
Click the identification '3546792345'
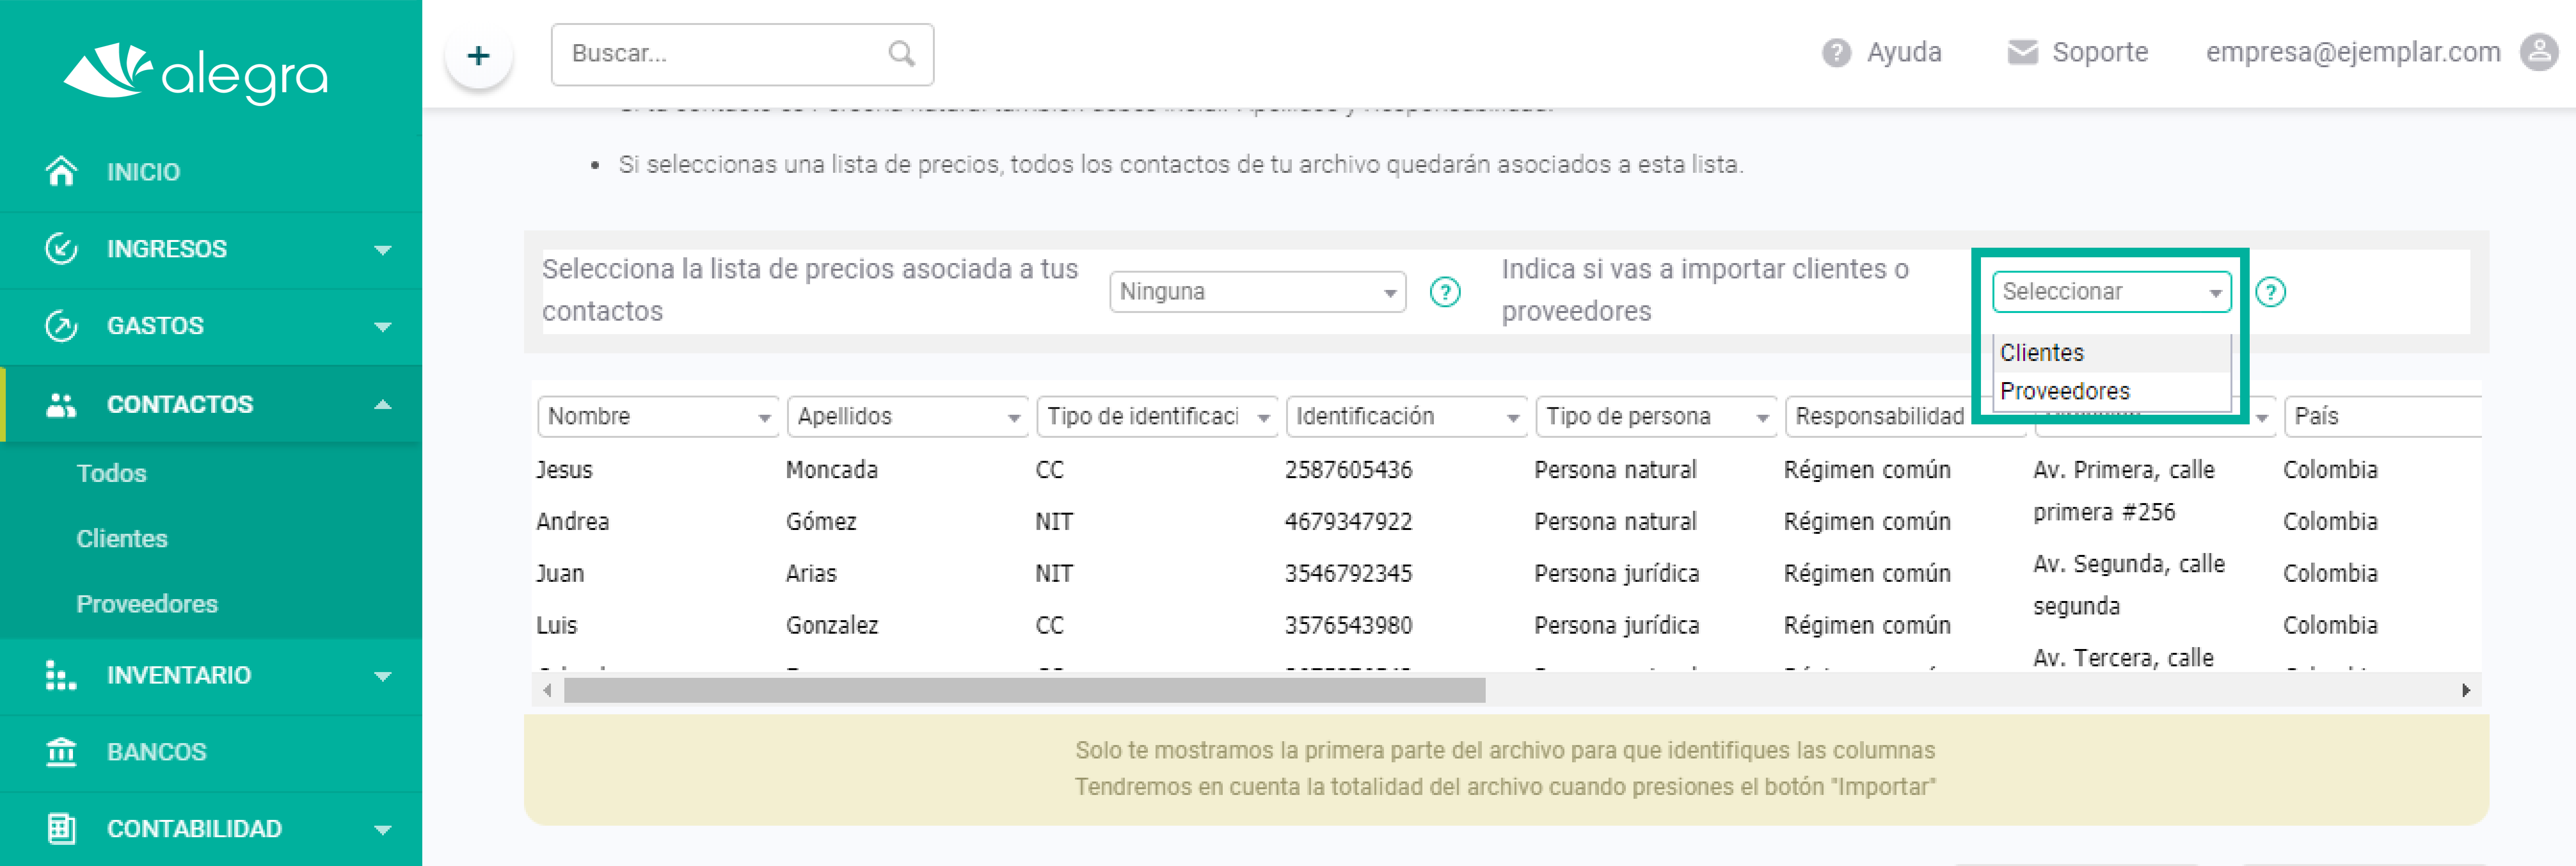pyautogui.click(x=1348, y=574)
